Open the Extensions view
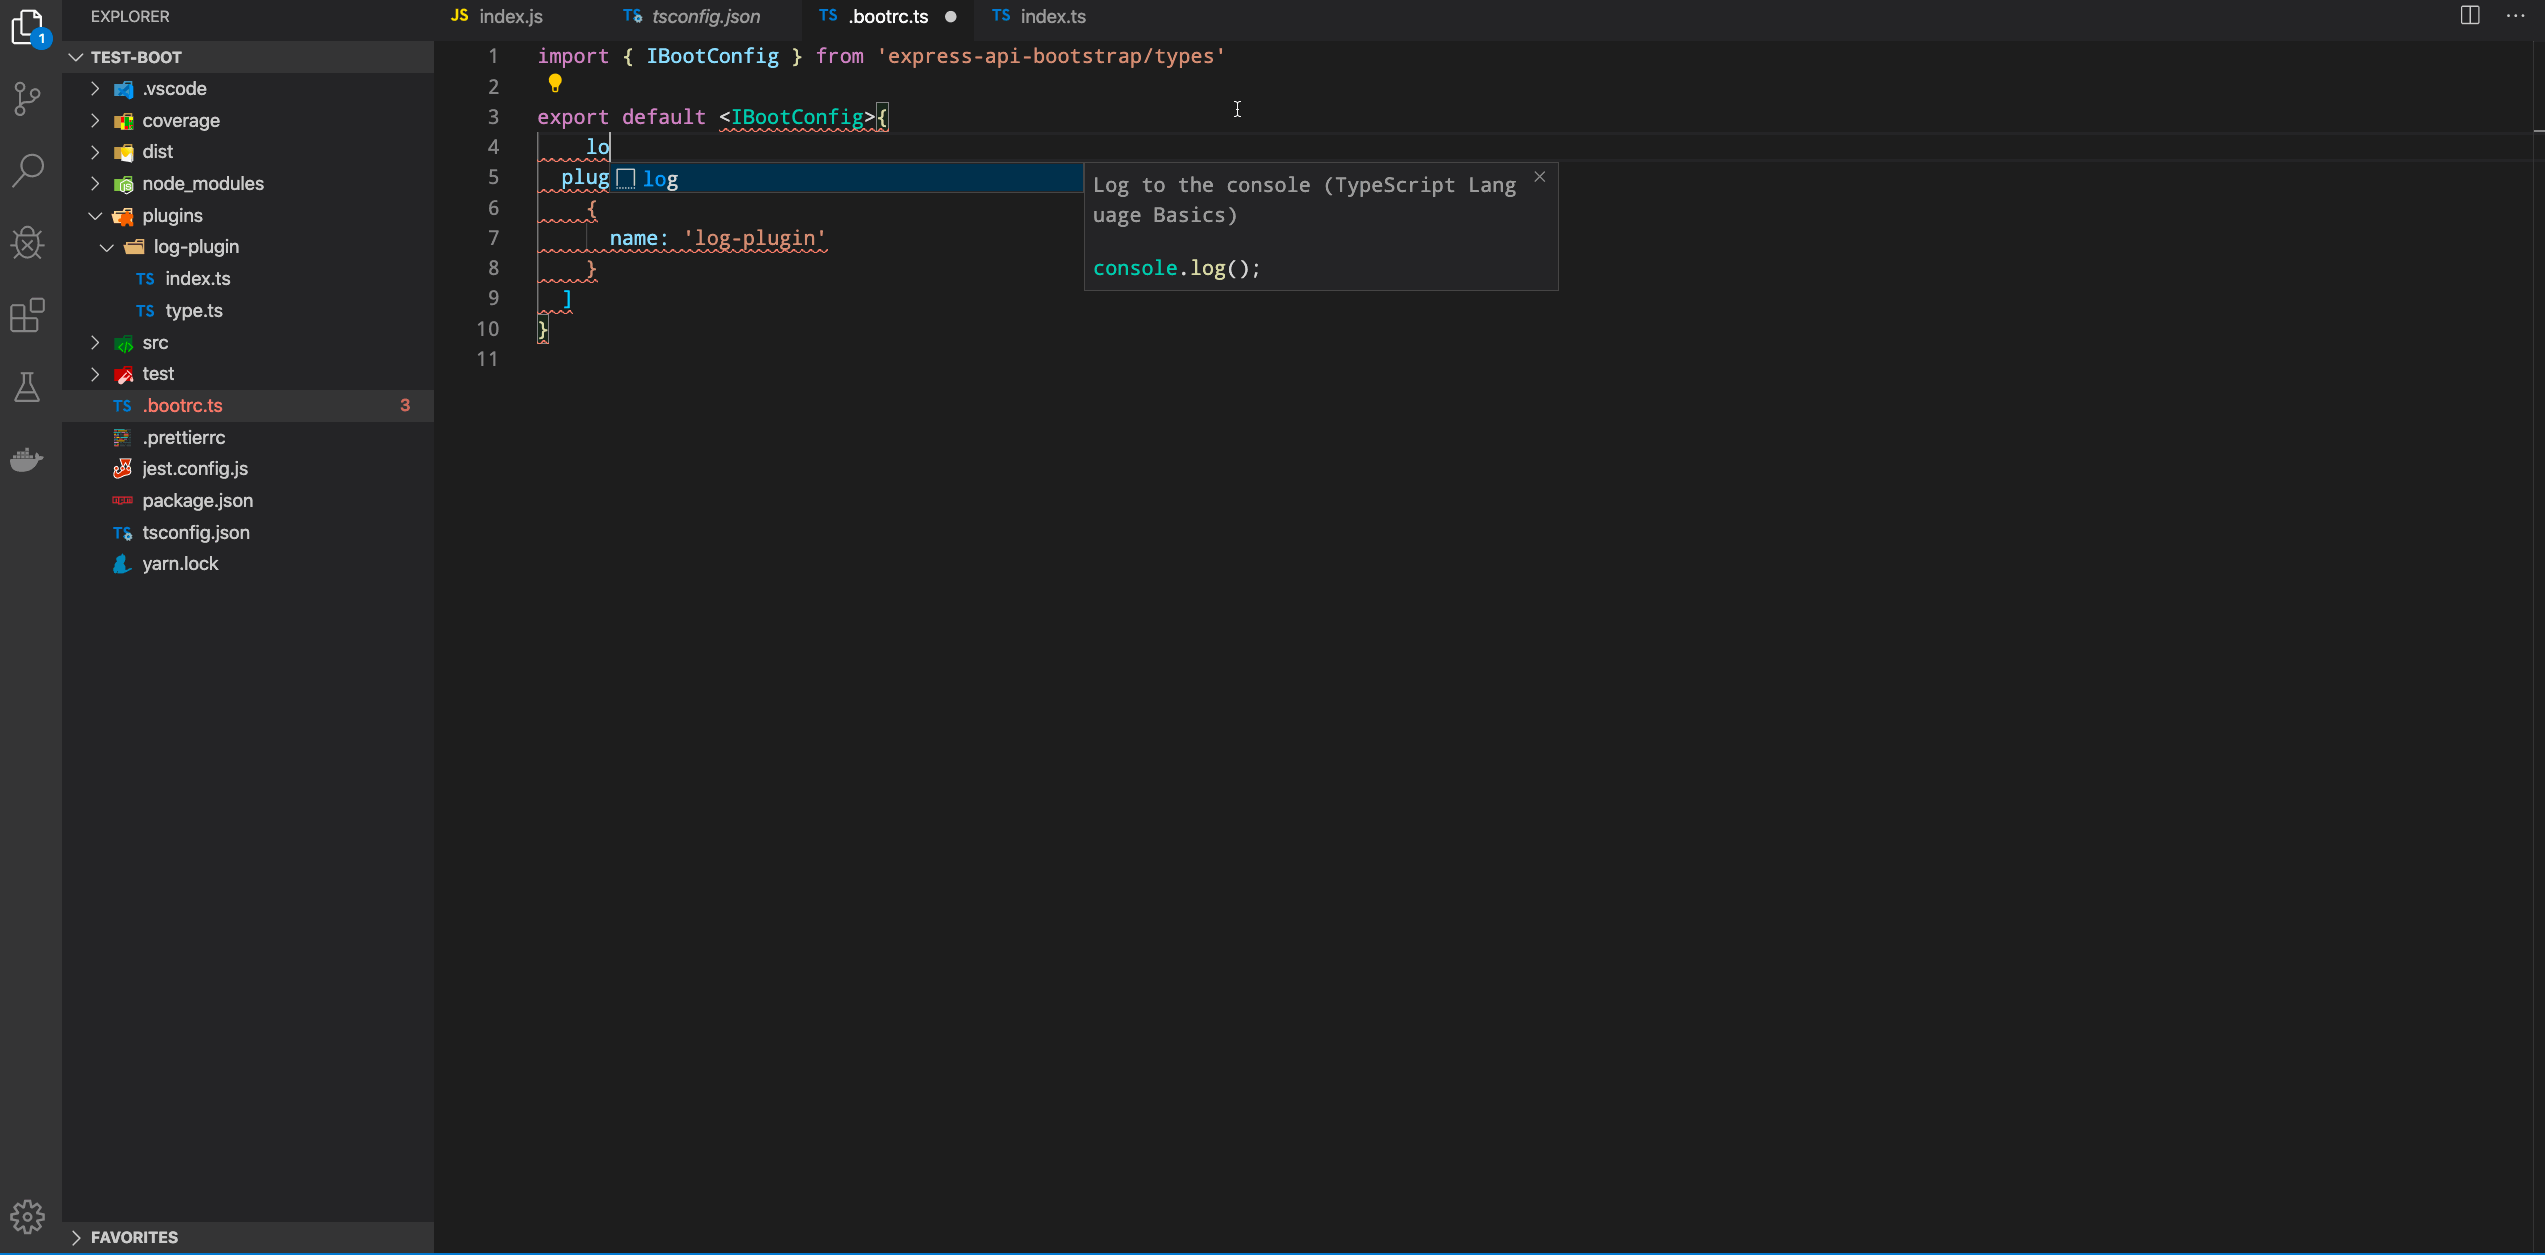This screenshot has width=2545, height=1255. tap(28, 315)
